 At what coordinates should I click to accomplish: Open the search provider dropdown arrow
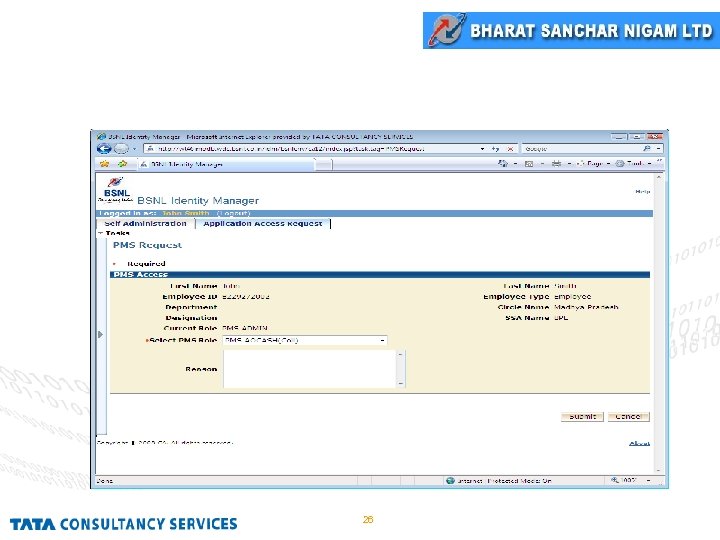tap(658, 149)
